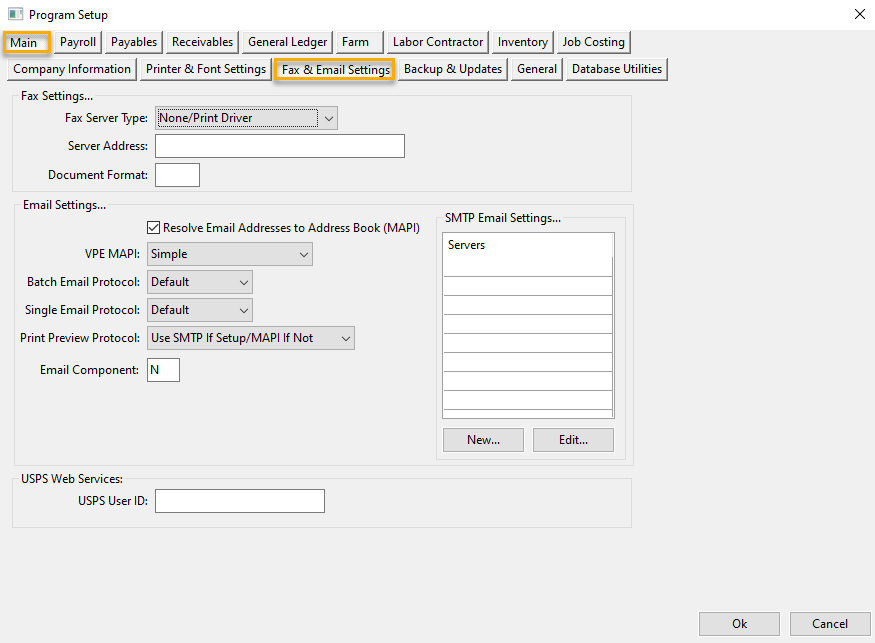This screenshot has height=643, width=875.
Task: Go to Backup & Updates tab
Action: tap(453, 69)
